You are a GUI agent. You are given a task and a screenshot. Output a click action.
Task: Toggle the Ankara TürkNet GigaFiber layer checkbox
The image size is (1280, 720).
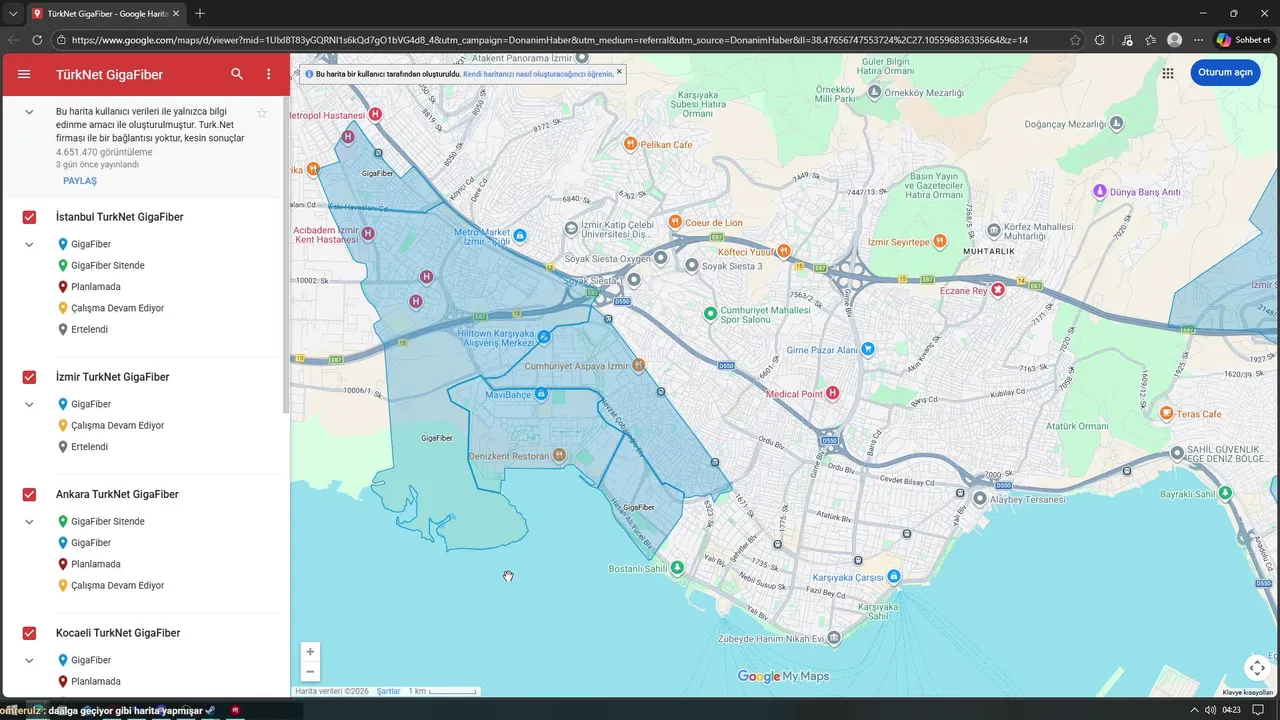click(x=29, y=494)
